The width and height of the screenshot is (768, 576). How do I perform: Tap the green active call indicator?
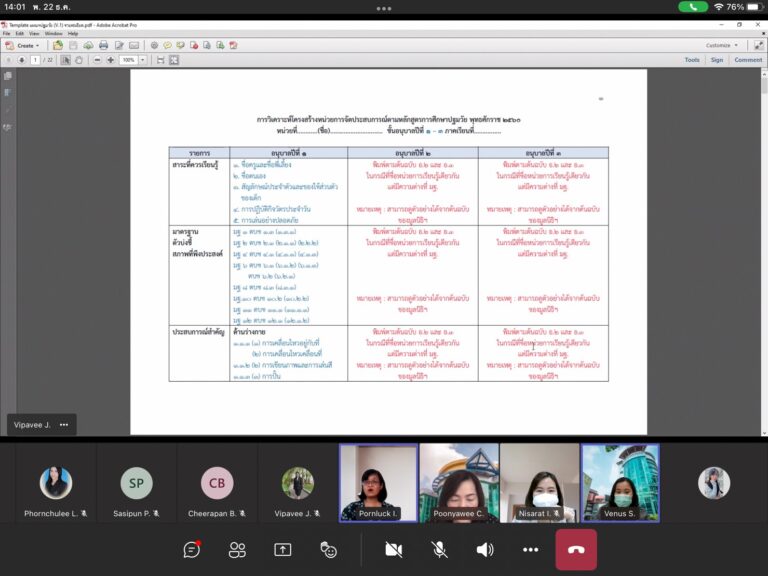pos(693,7)
